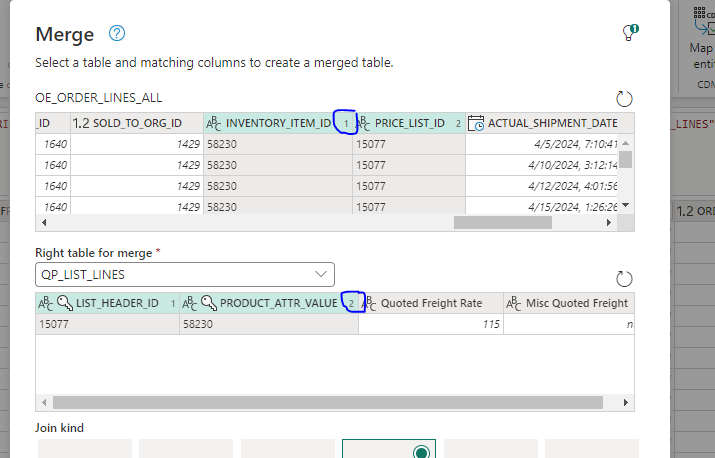Screen dimensions: 715x458
Task: Click the bottom table's horizontal scrollbar thumb
Action: (328, 402)
